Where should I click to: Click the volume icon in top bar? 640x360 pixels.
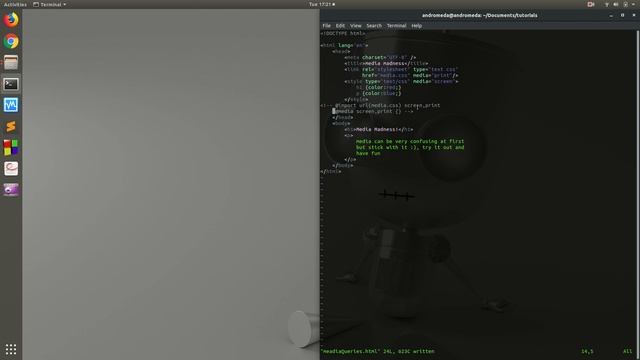616,4
